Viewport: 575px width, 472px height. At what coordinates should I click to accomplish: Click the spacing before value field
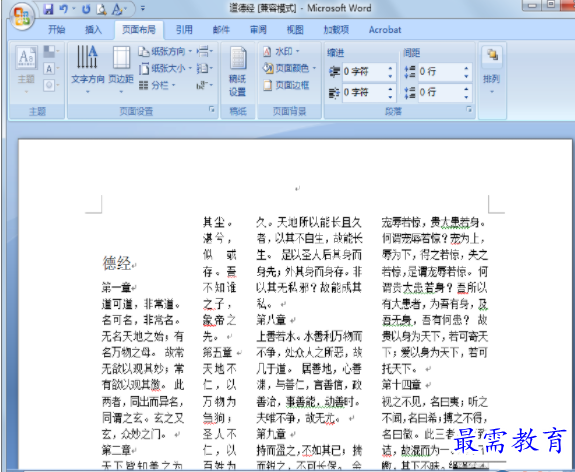[440, 72]
